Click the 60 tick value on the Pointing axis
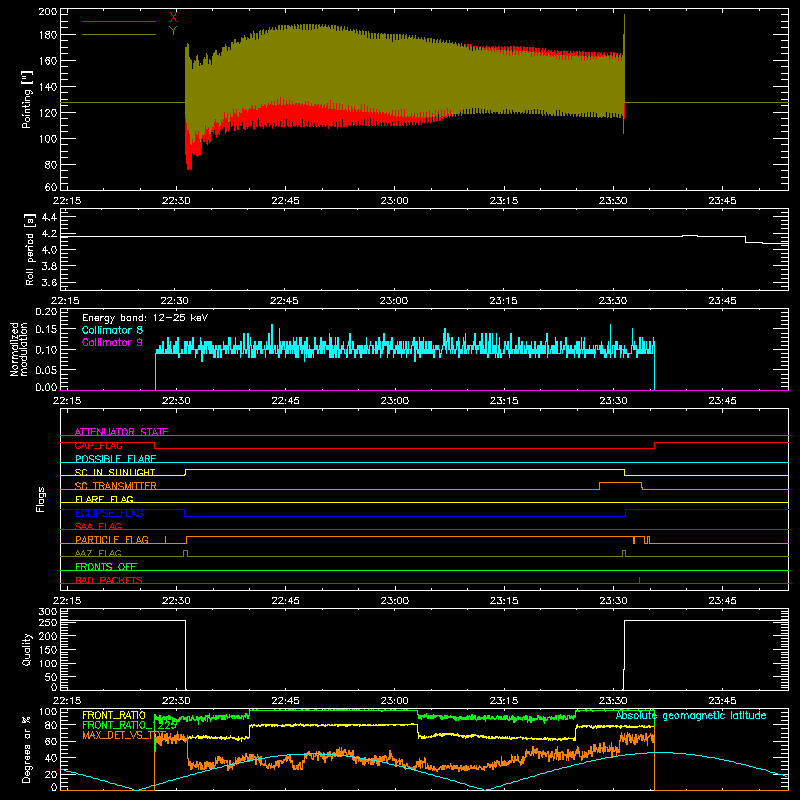The width and height of the screenshot is (800, 800). (x=51, y=187)
